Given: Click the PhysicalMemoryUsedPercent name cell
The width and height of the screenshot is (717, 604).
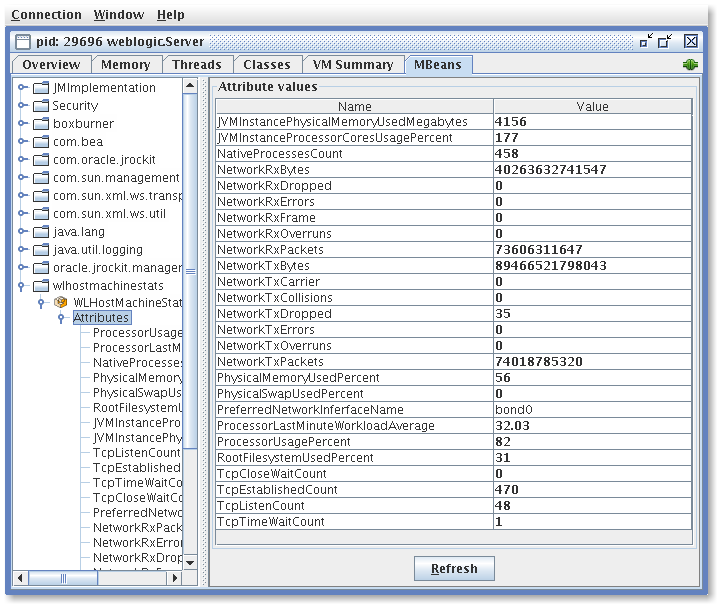Looking at the screenshot, I should (x=354, y=378).
